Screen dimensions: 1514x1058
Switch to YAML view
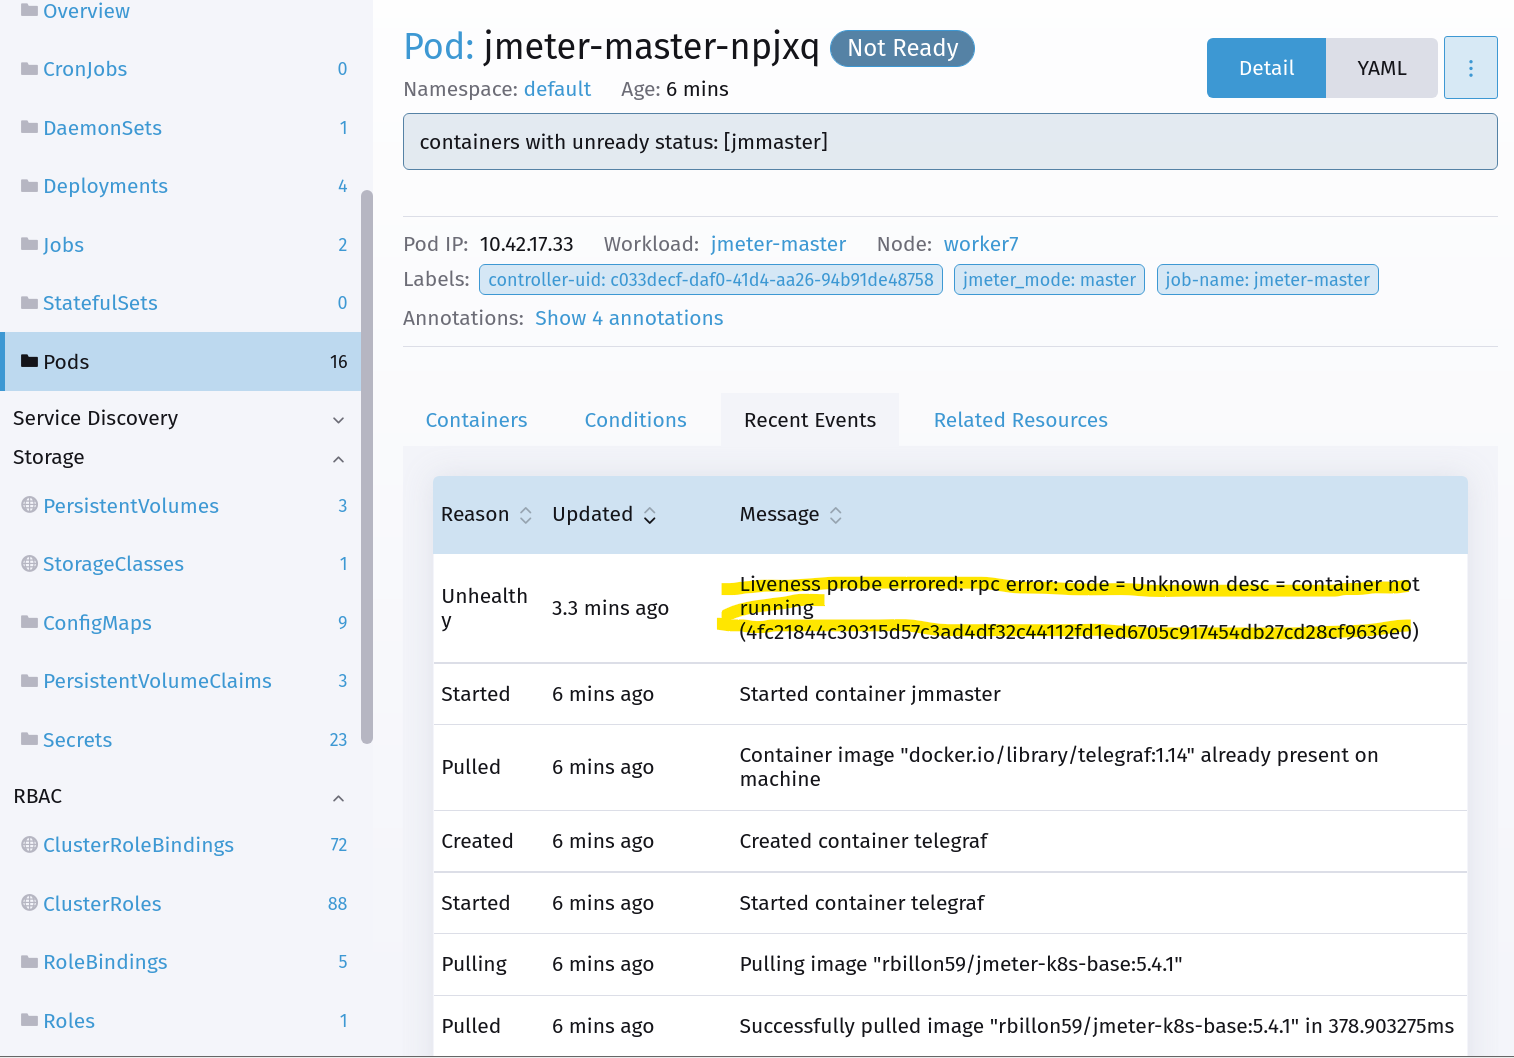coord(1381,67)
